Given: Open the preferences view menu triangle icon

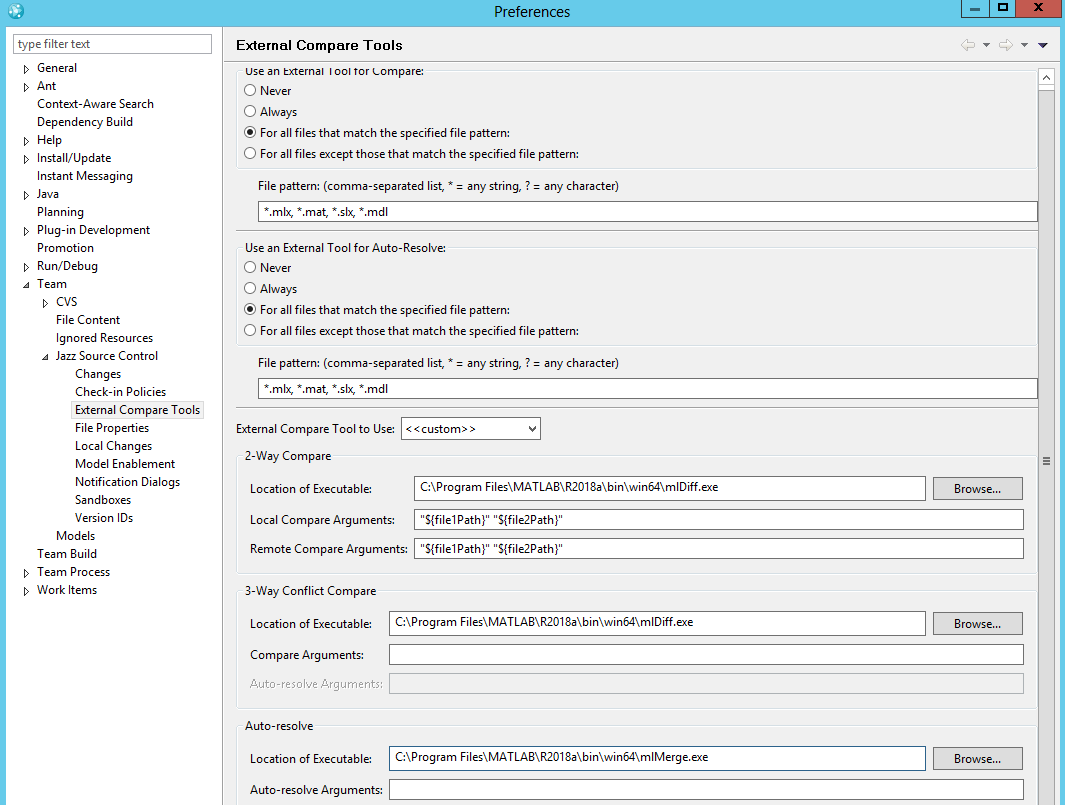Looking at the screenshot, I should pos(1043,45).
